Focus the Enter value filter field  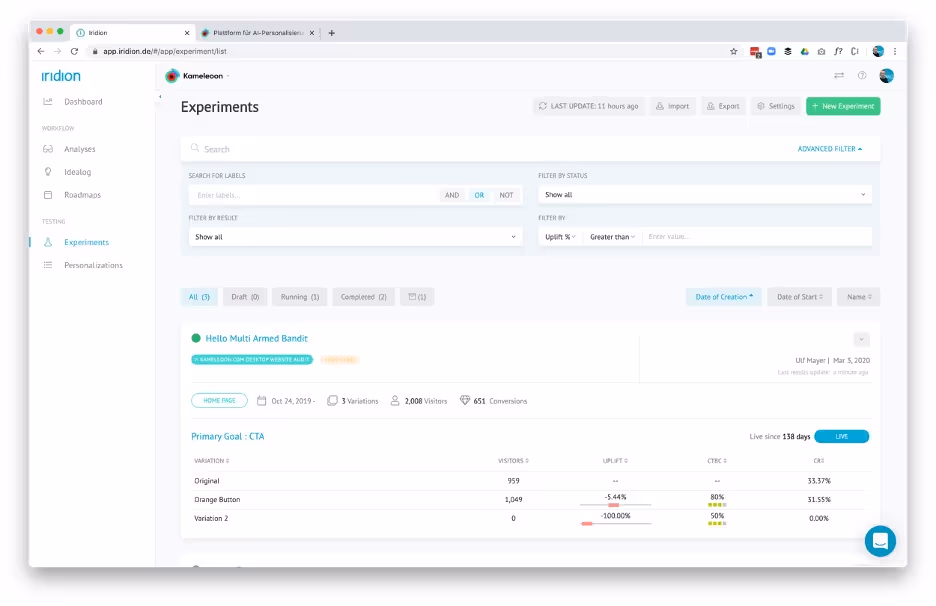pos(757,237)
